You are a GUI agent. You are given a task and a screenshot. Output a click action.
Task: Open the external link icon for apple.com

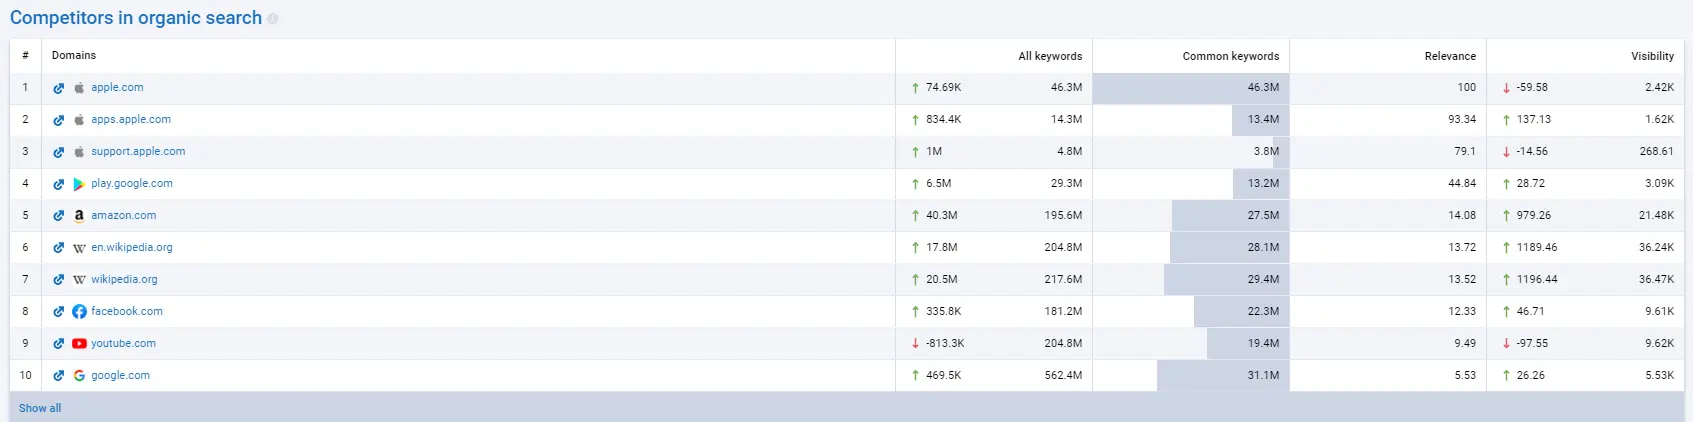pyautogui.click(x=59, y=88)
